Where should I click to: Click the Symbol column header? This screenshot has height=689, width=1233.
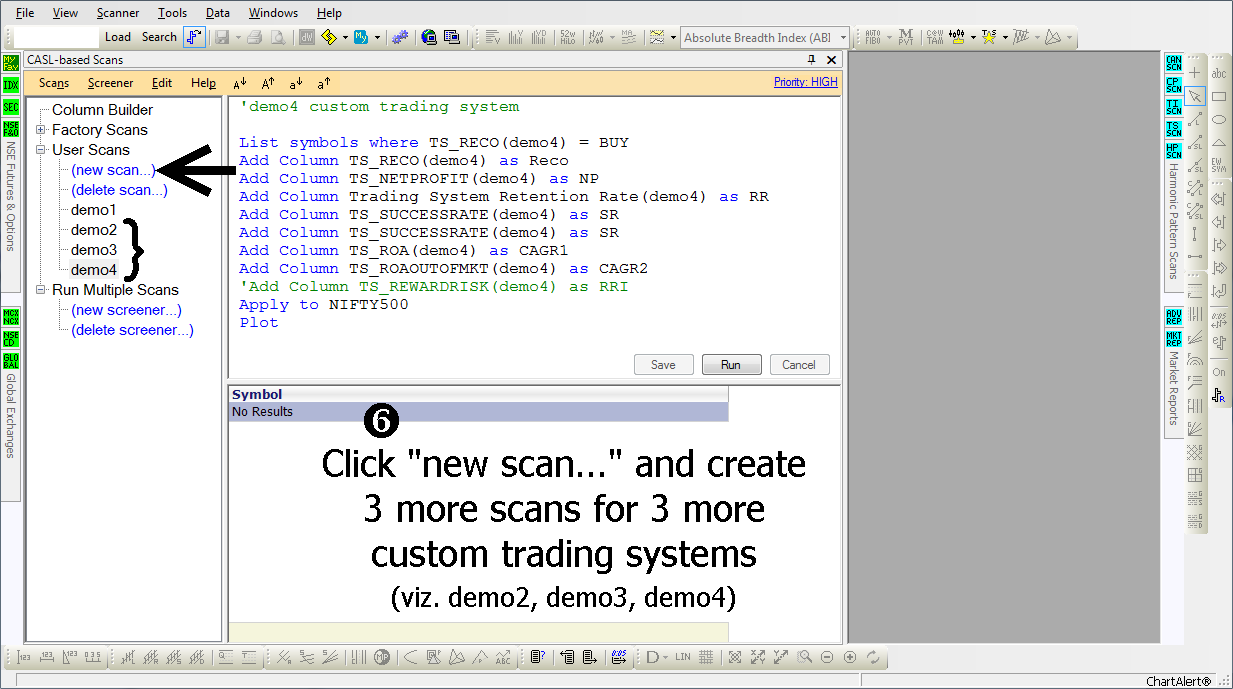point(478,394)
